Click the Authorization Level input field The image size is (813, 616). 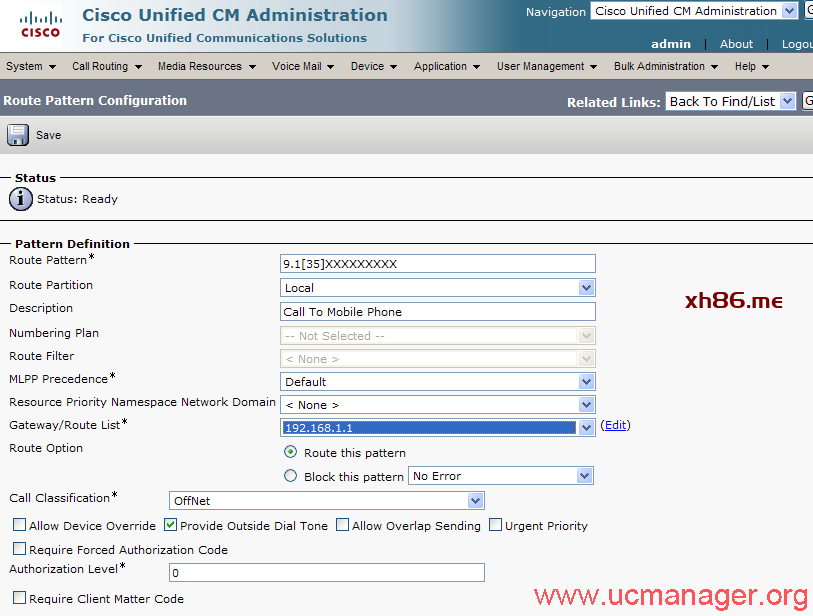(326, 573)
